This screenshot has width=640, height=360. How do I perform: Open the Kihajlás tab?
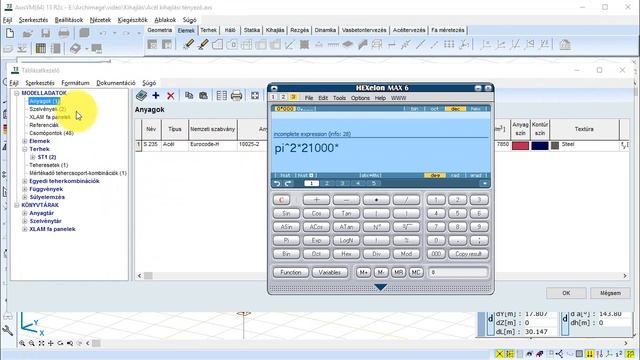(x=275, y=30)
